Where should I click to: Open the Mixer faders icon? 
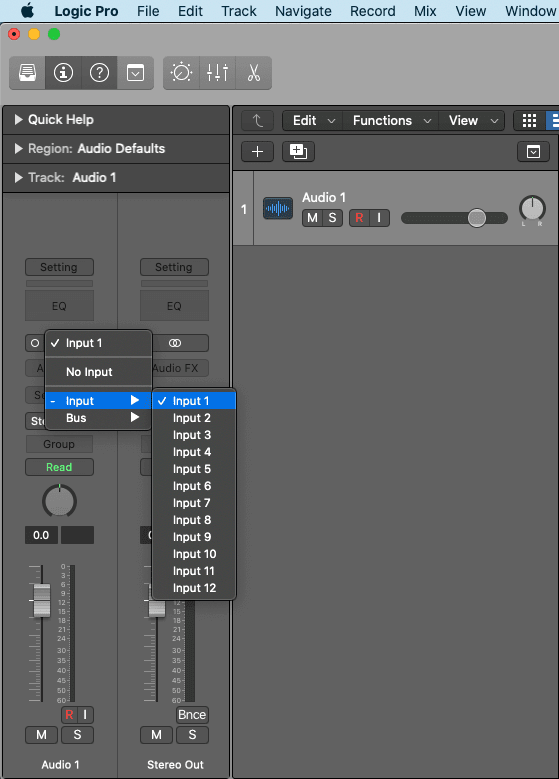(x=217, y=73)
